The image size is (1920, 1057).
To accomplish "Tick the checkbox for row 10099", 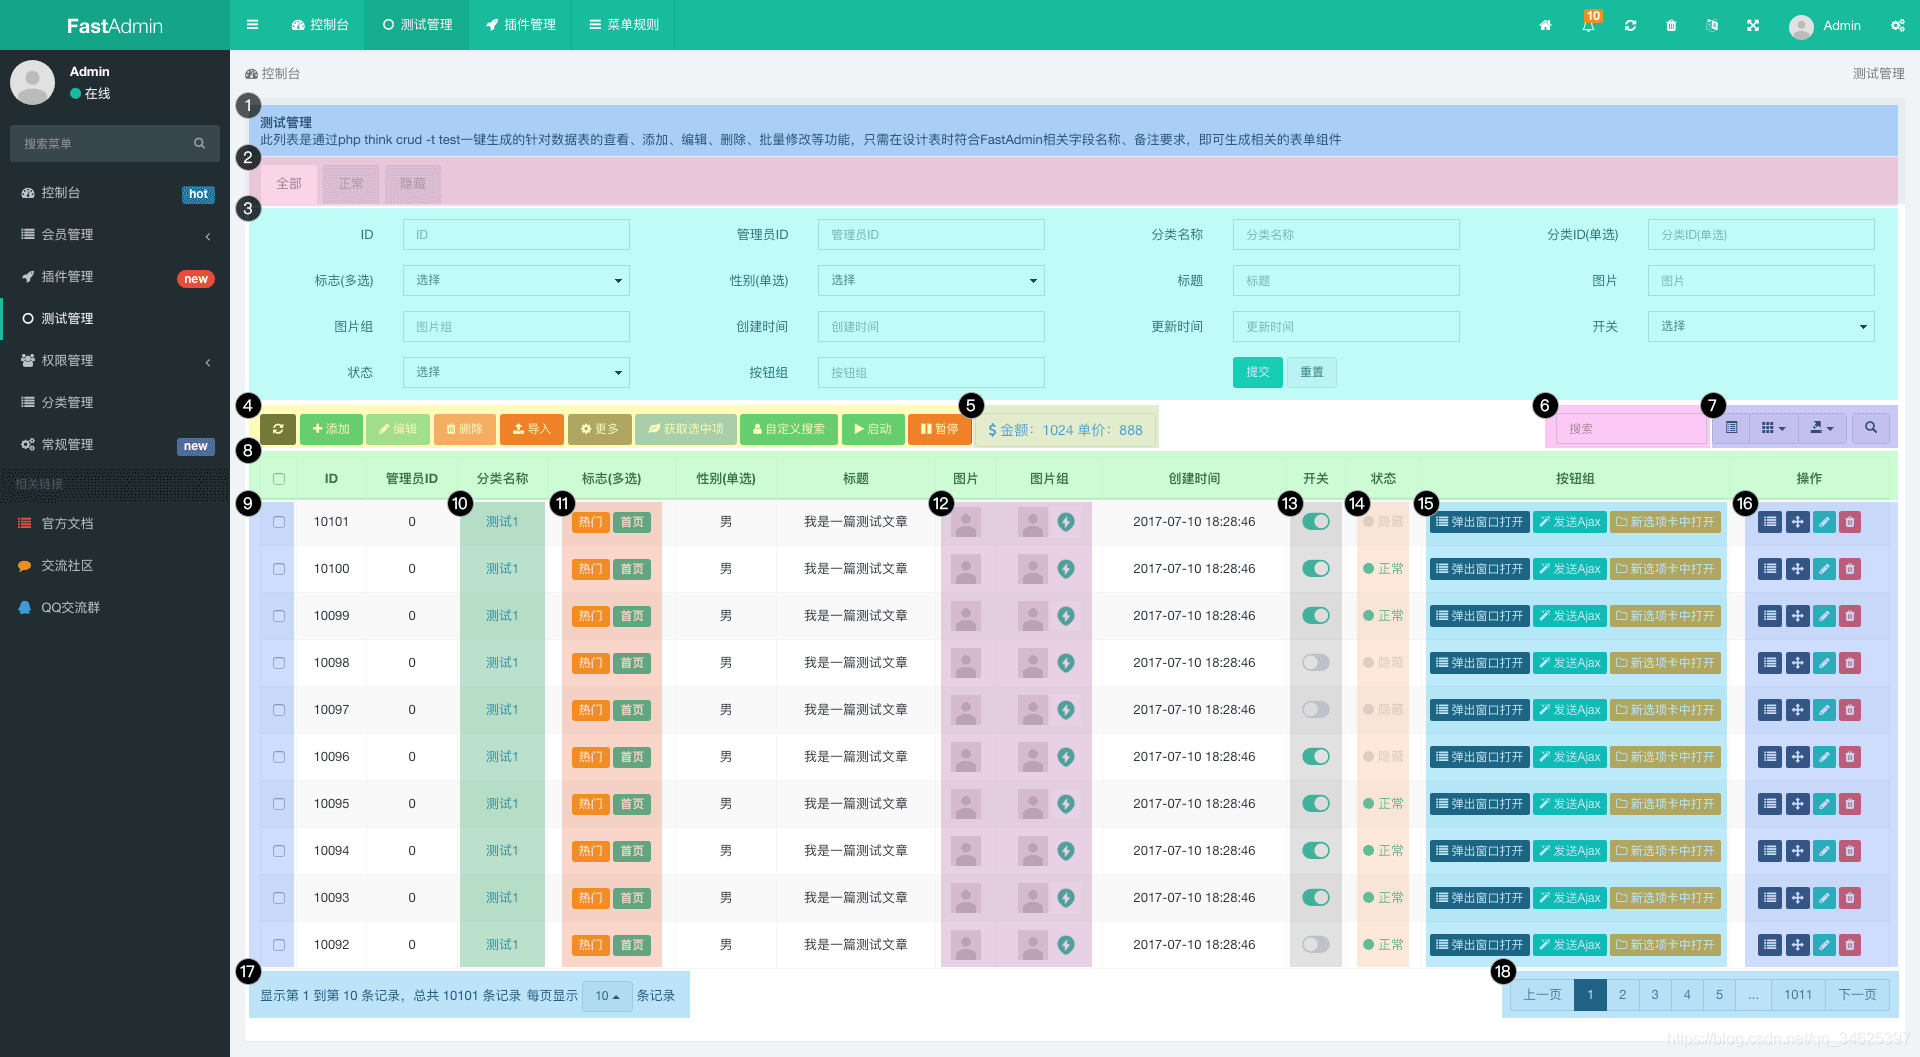I will pyautogui.click(x=279, y=616).
